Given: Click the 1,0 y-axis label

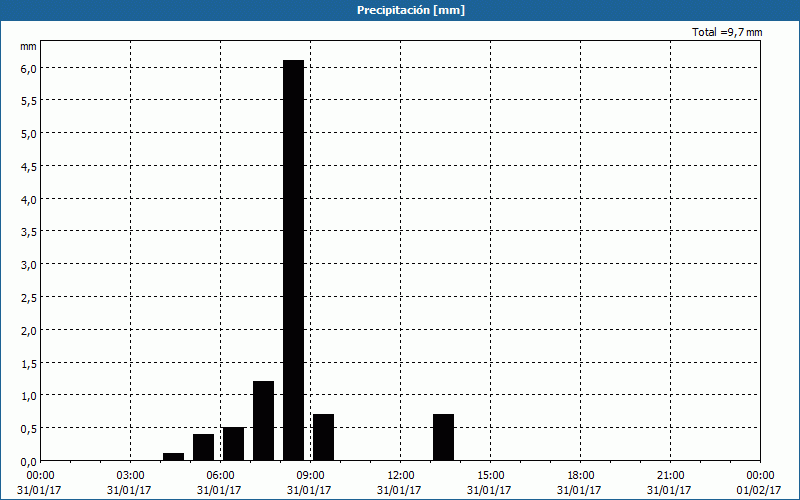Looking at the screenshot, I should [29, 396].
